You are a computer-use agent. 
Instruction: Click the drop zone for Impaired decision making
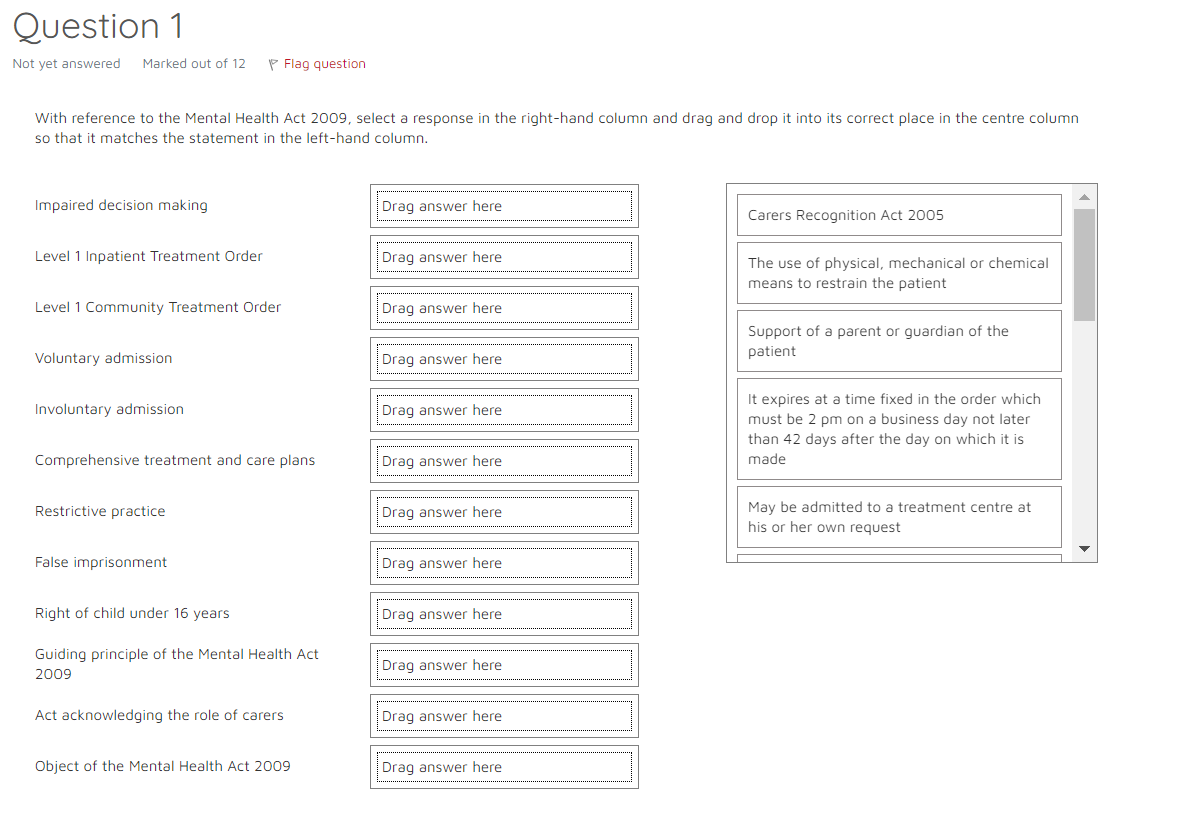click(x=504, y=206)
